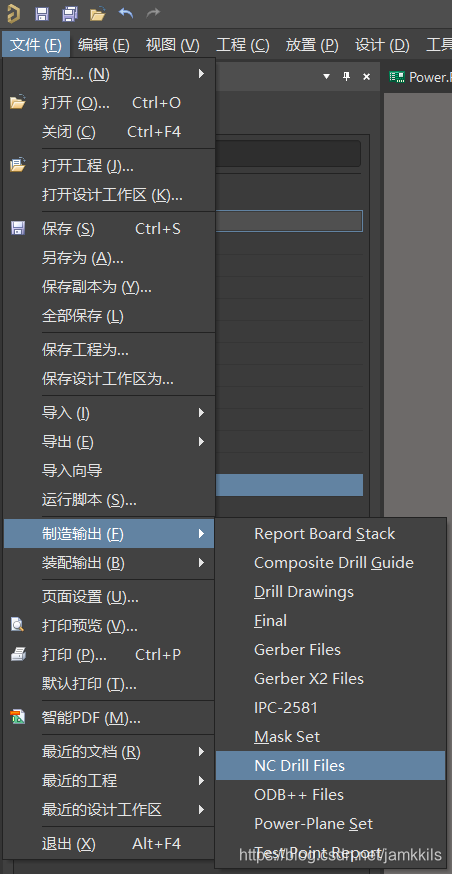Click the Save All icon in quick toolbar

click(x=70, y=13)
